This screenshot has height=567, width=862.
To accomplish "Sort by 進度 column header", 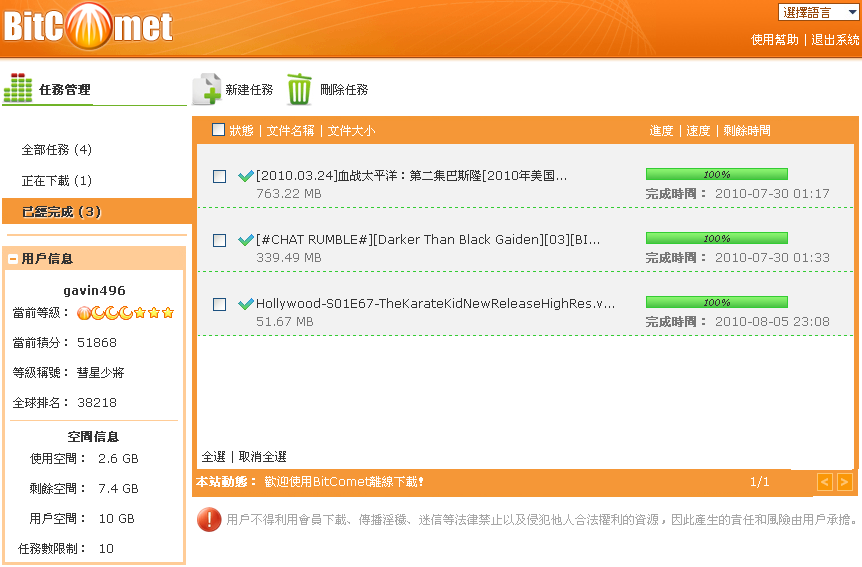I will 661,131.
